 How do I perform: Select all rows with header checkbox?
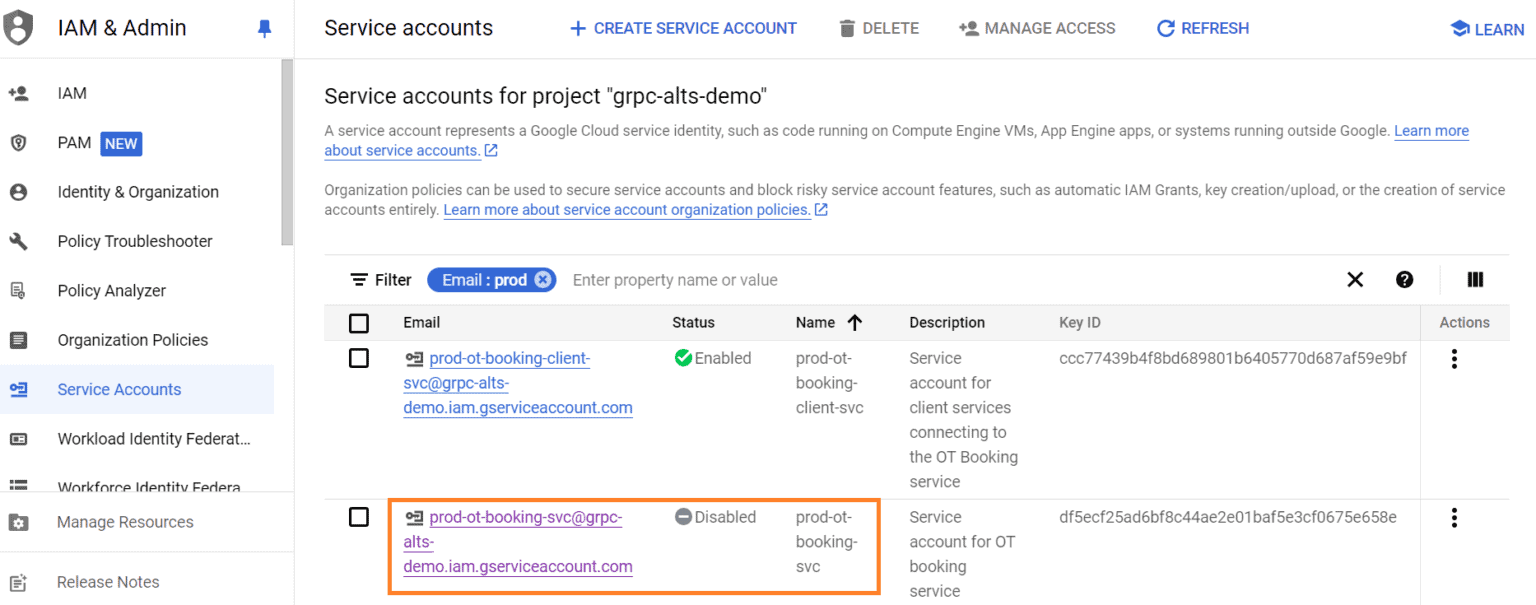(359, 323)
